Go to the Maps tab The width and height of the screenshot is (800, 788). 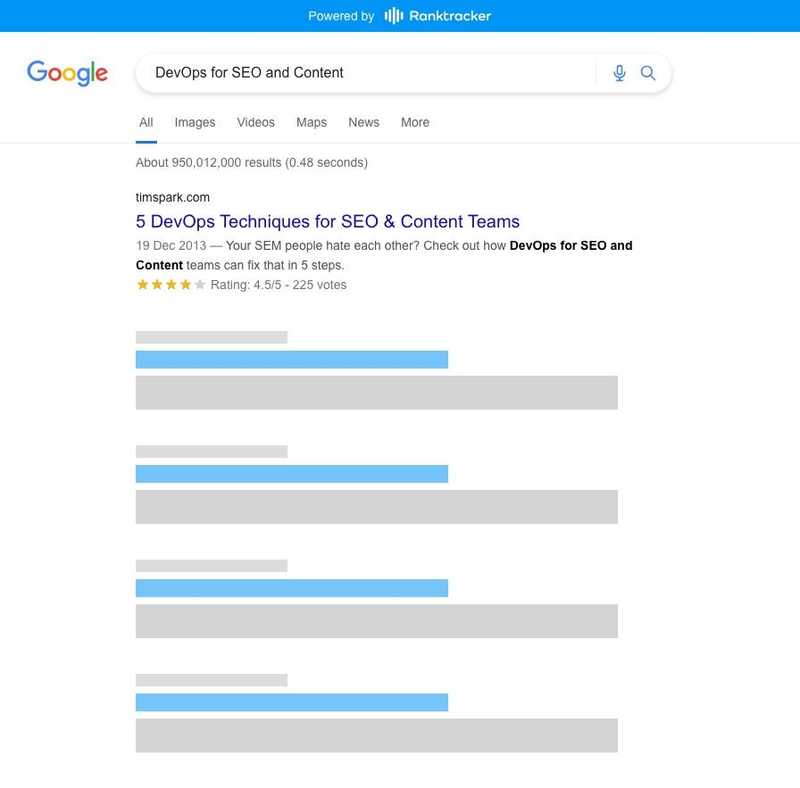click(x=311, y=122)
